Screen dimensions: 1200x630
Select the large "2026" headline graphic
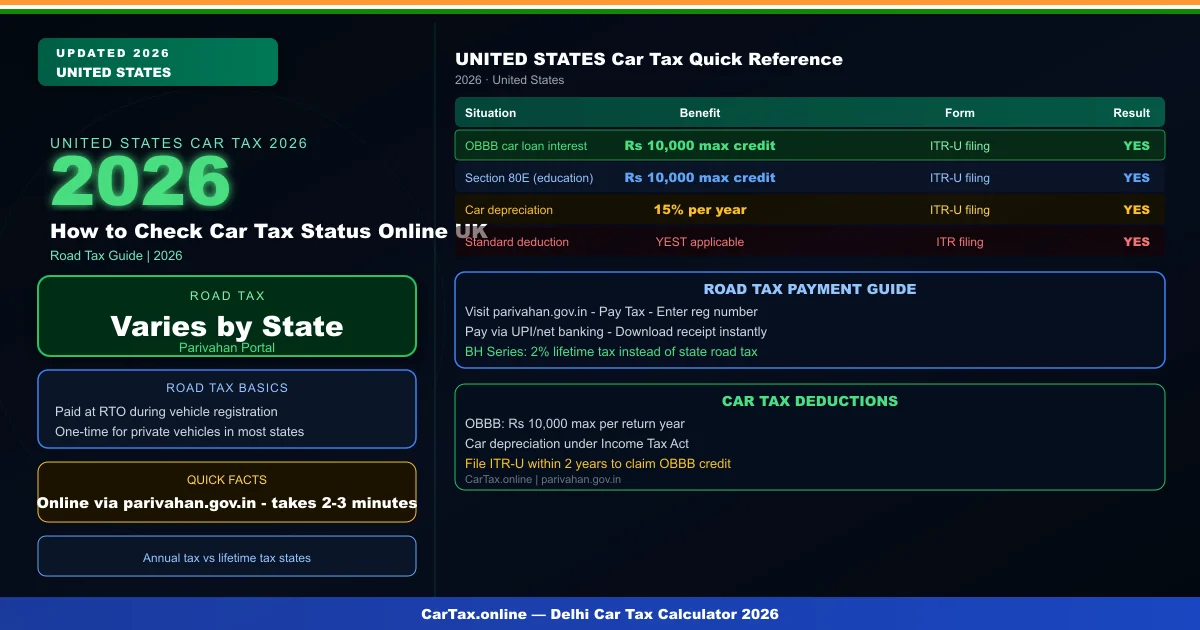[x=140, y=180]
